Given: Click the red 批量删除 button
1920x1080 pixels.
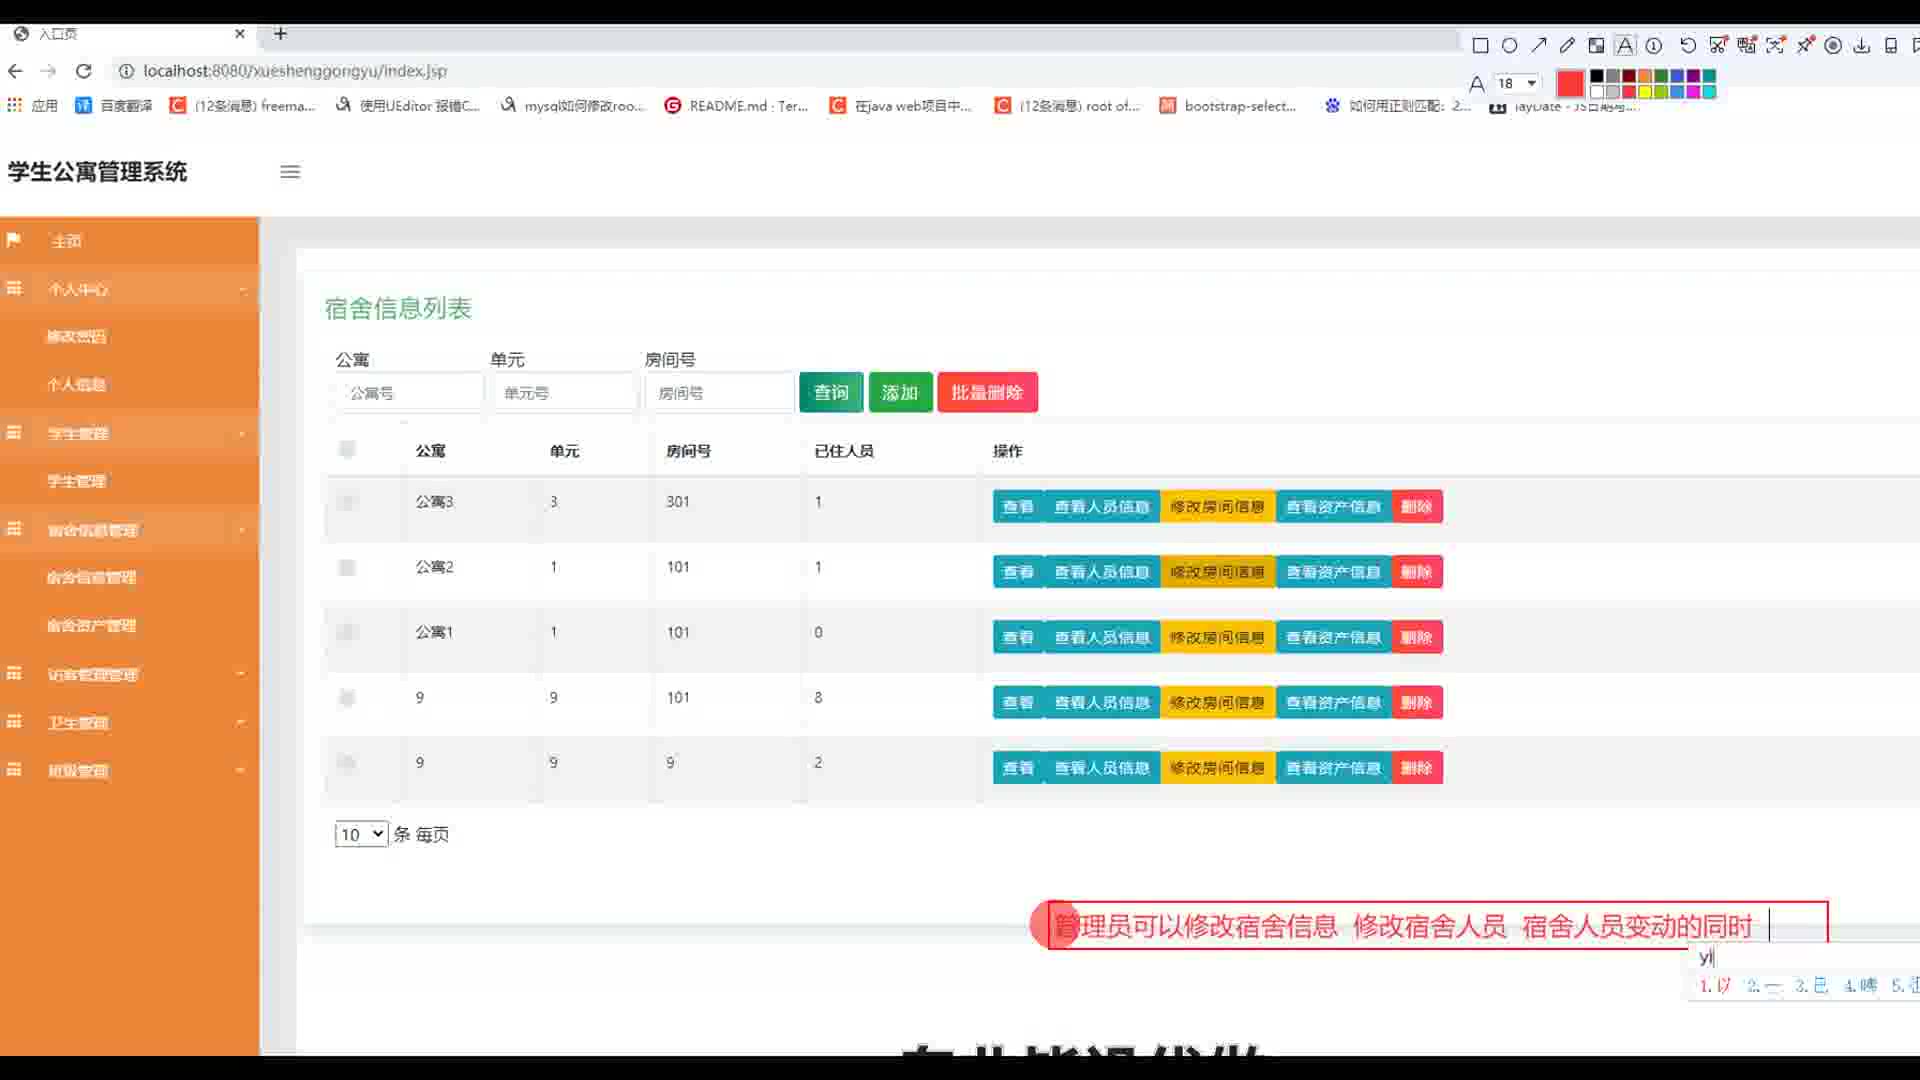Looking at the screenshot, I should (x=987, y=393).
